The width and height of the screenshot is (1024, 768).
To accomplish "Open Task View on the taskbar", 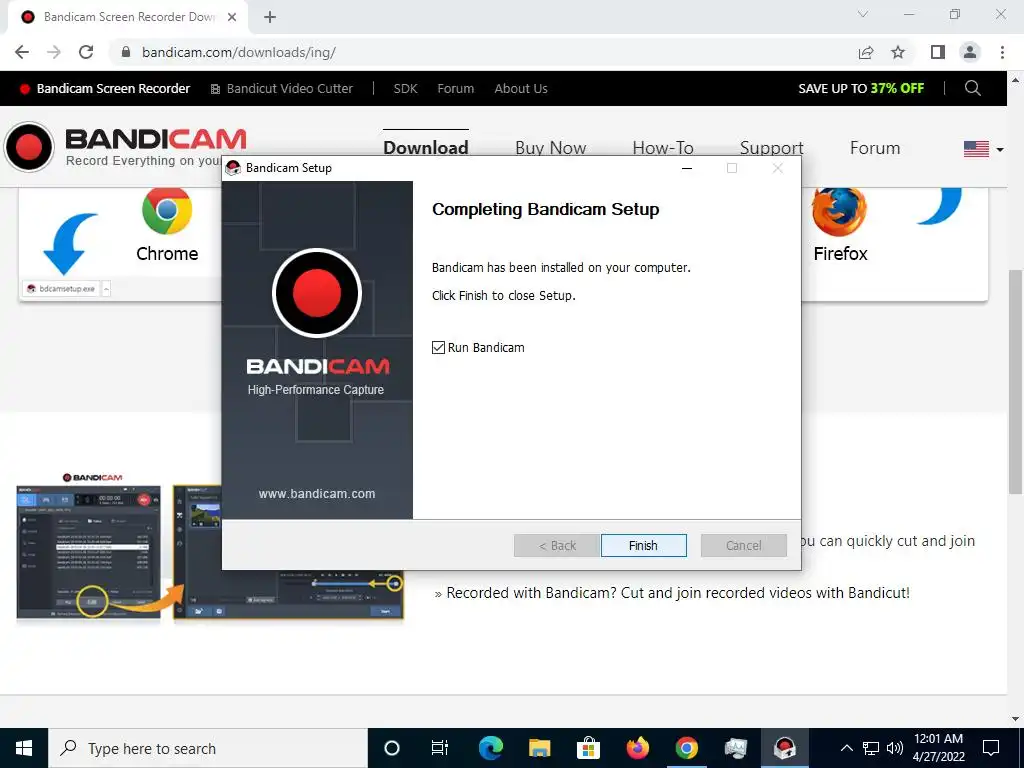I will (440, 748).
